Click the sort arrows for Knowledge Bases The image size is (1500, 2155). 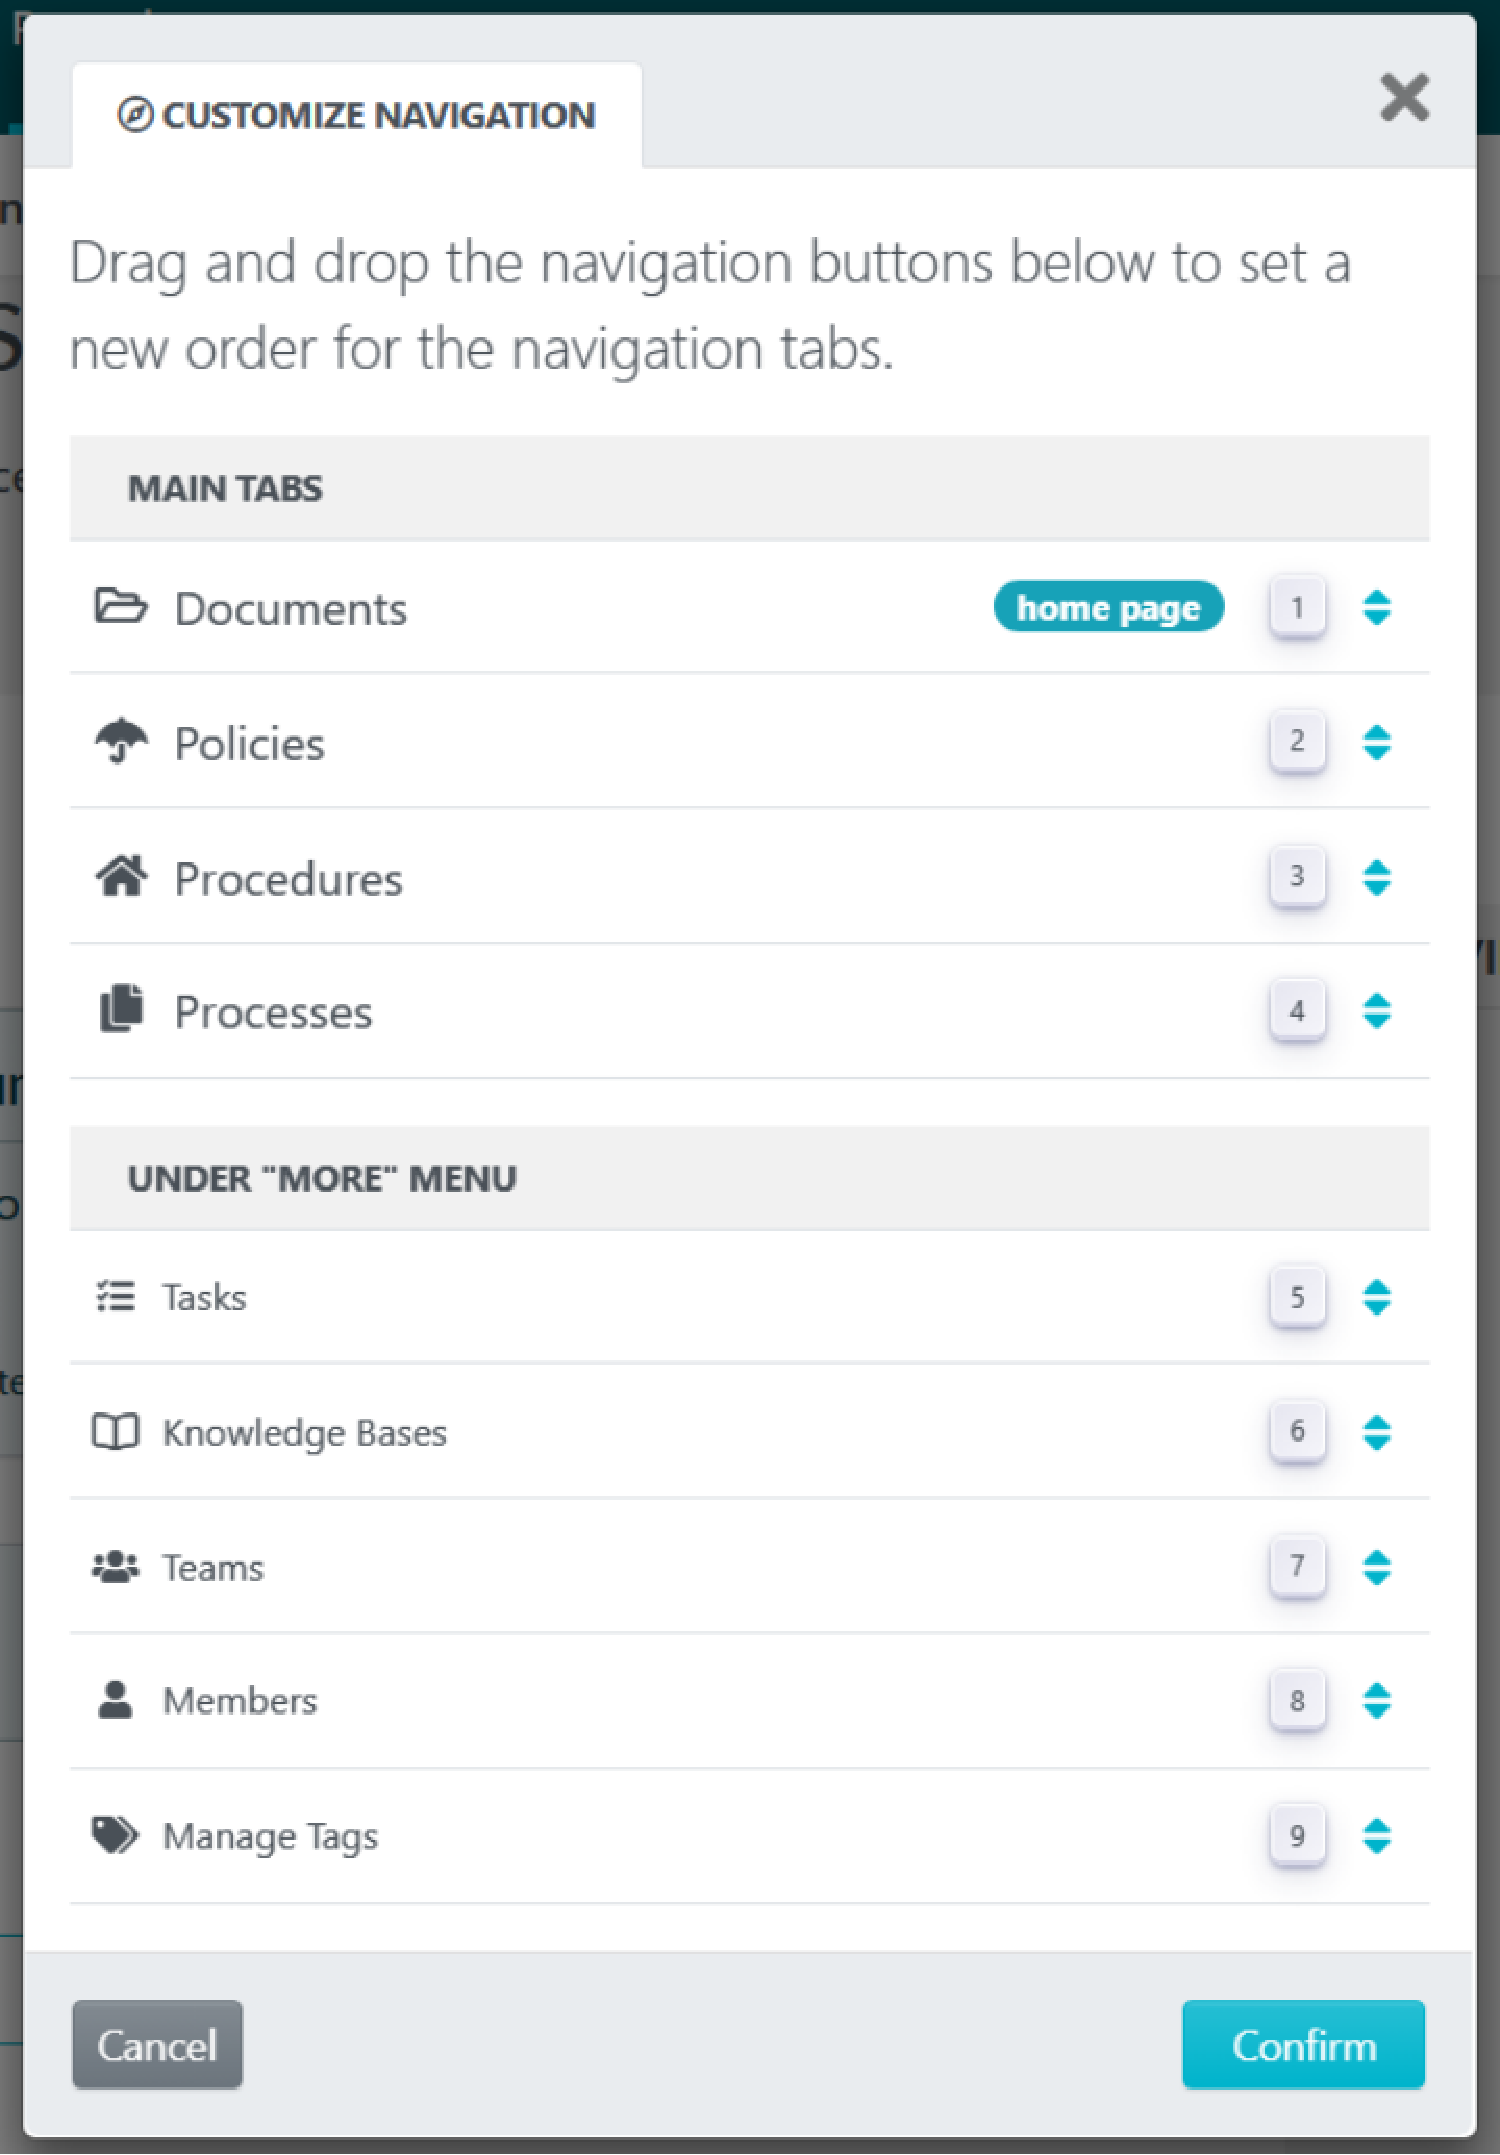click(1377, 1432)
